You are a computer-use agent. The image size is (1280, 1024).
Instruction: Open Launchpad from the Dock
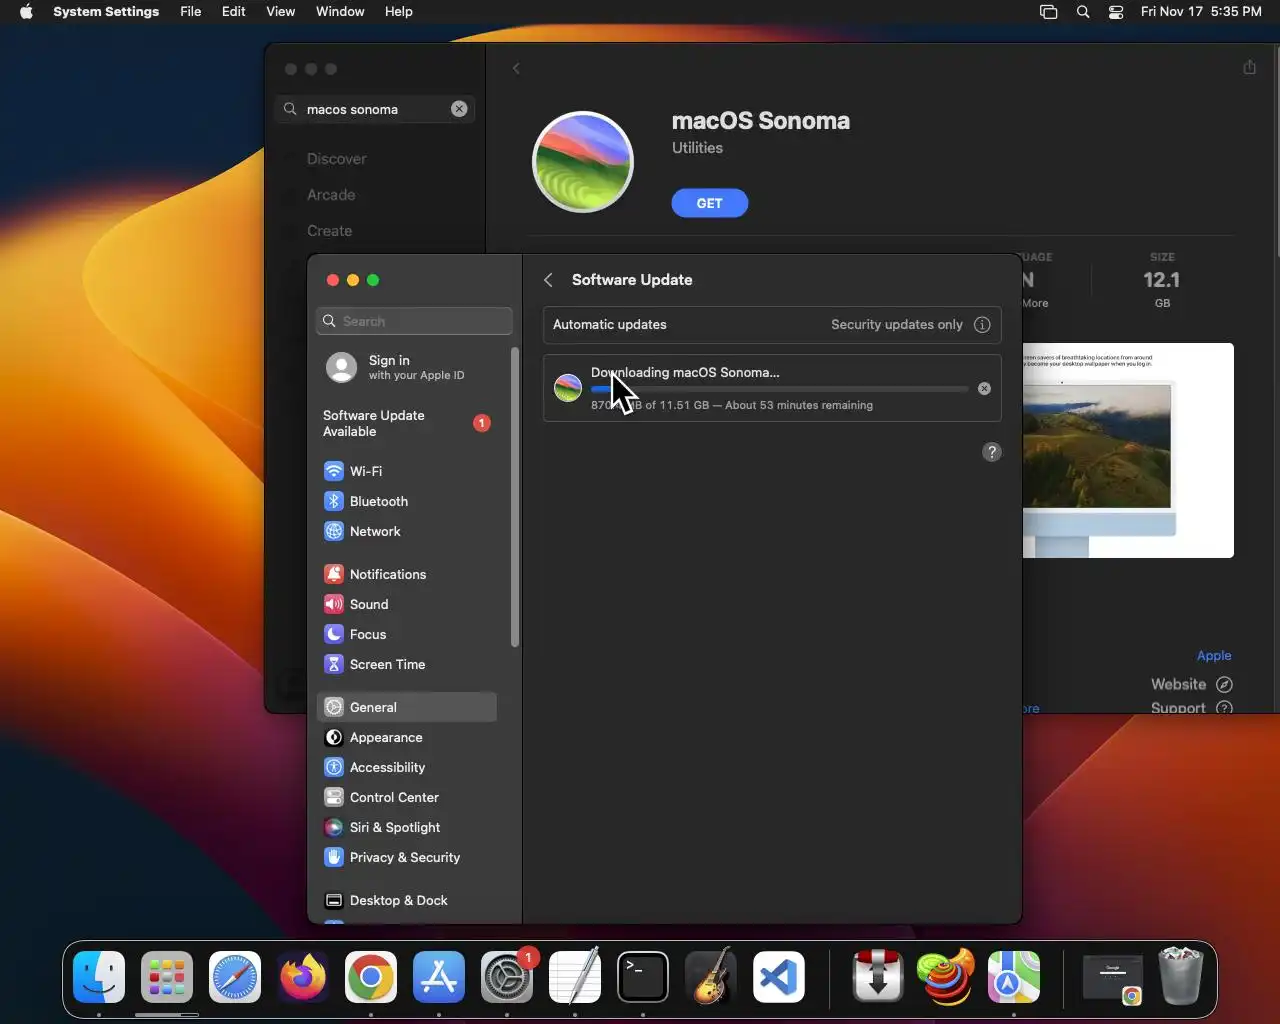167,977
